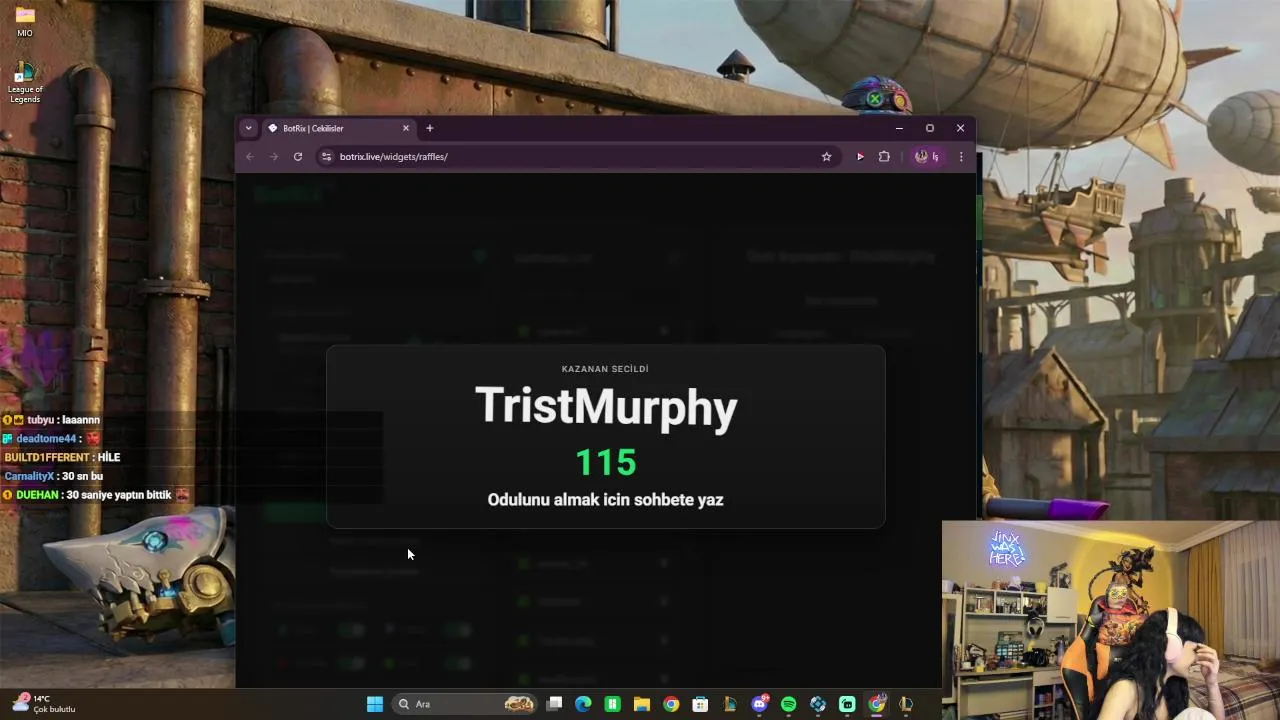
Task: Click the taskbar search box Ara
Action: click(465, 704)
